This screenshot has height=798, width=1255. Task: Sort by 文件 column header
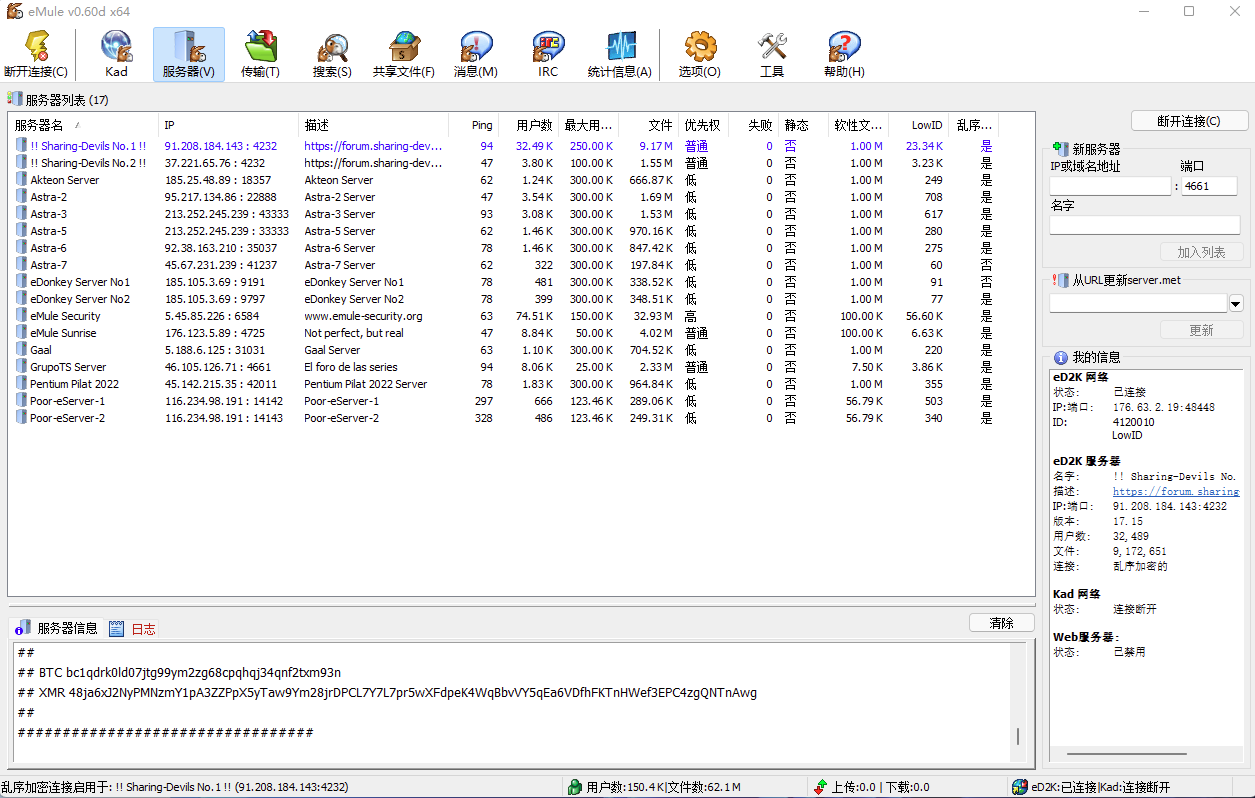tap(649, 125)
